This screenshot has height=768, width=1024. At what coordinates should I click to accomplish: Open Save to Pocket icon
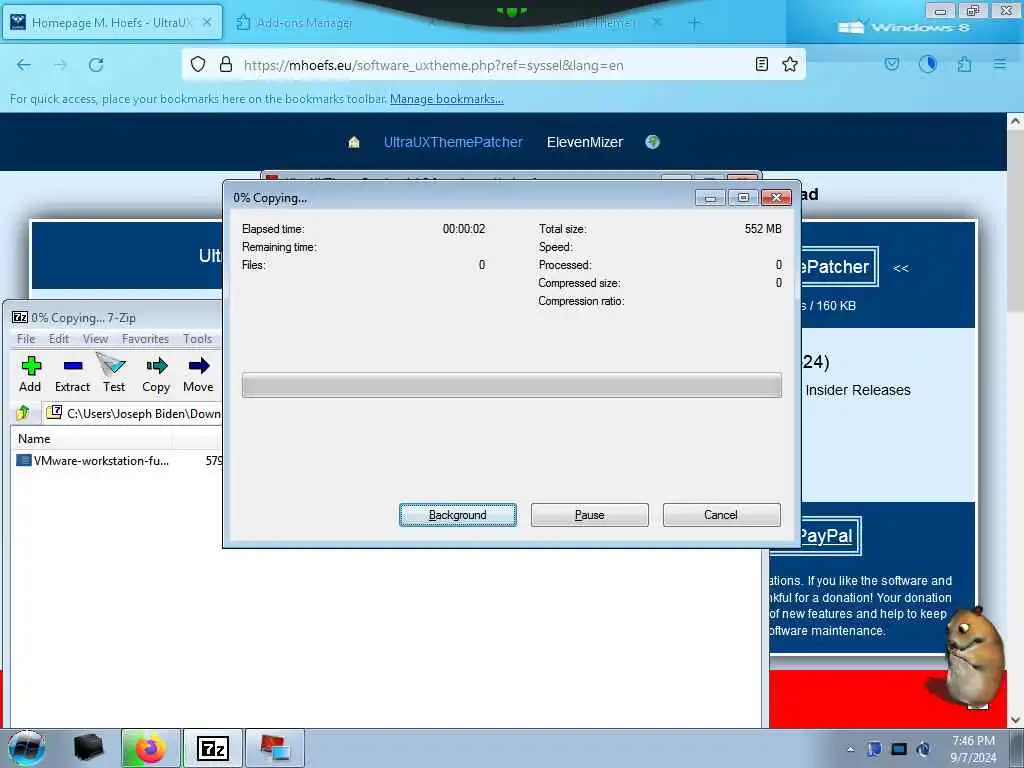tap(892, 64)
